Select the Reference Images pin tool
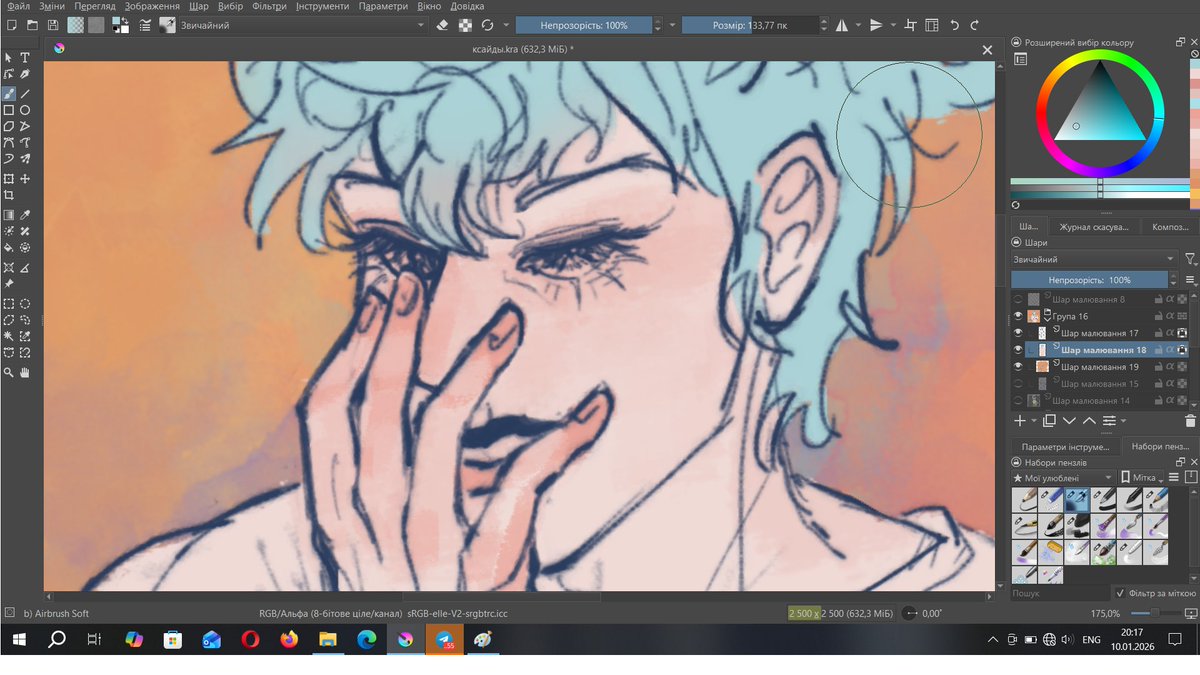 click(9, 283)
